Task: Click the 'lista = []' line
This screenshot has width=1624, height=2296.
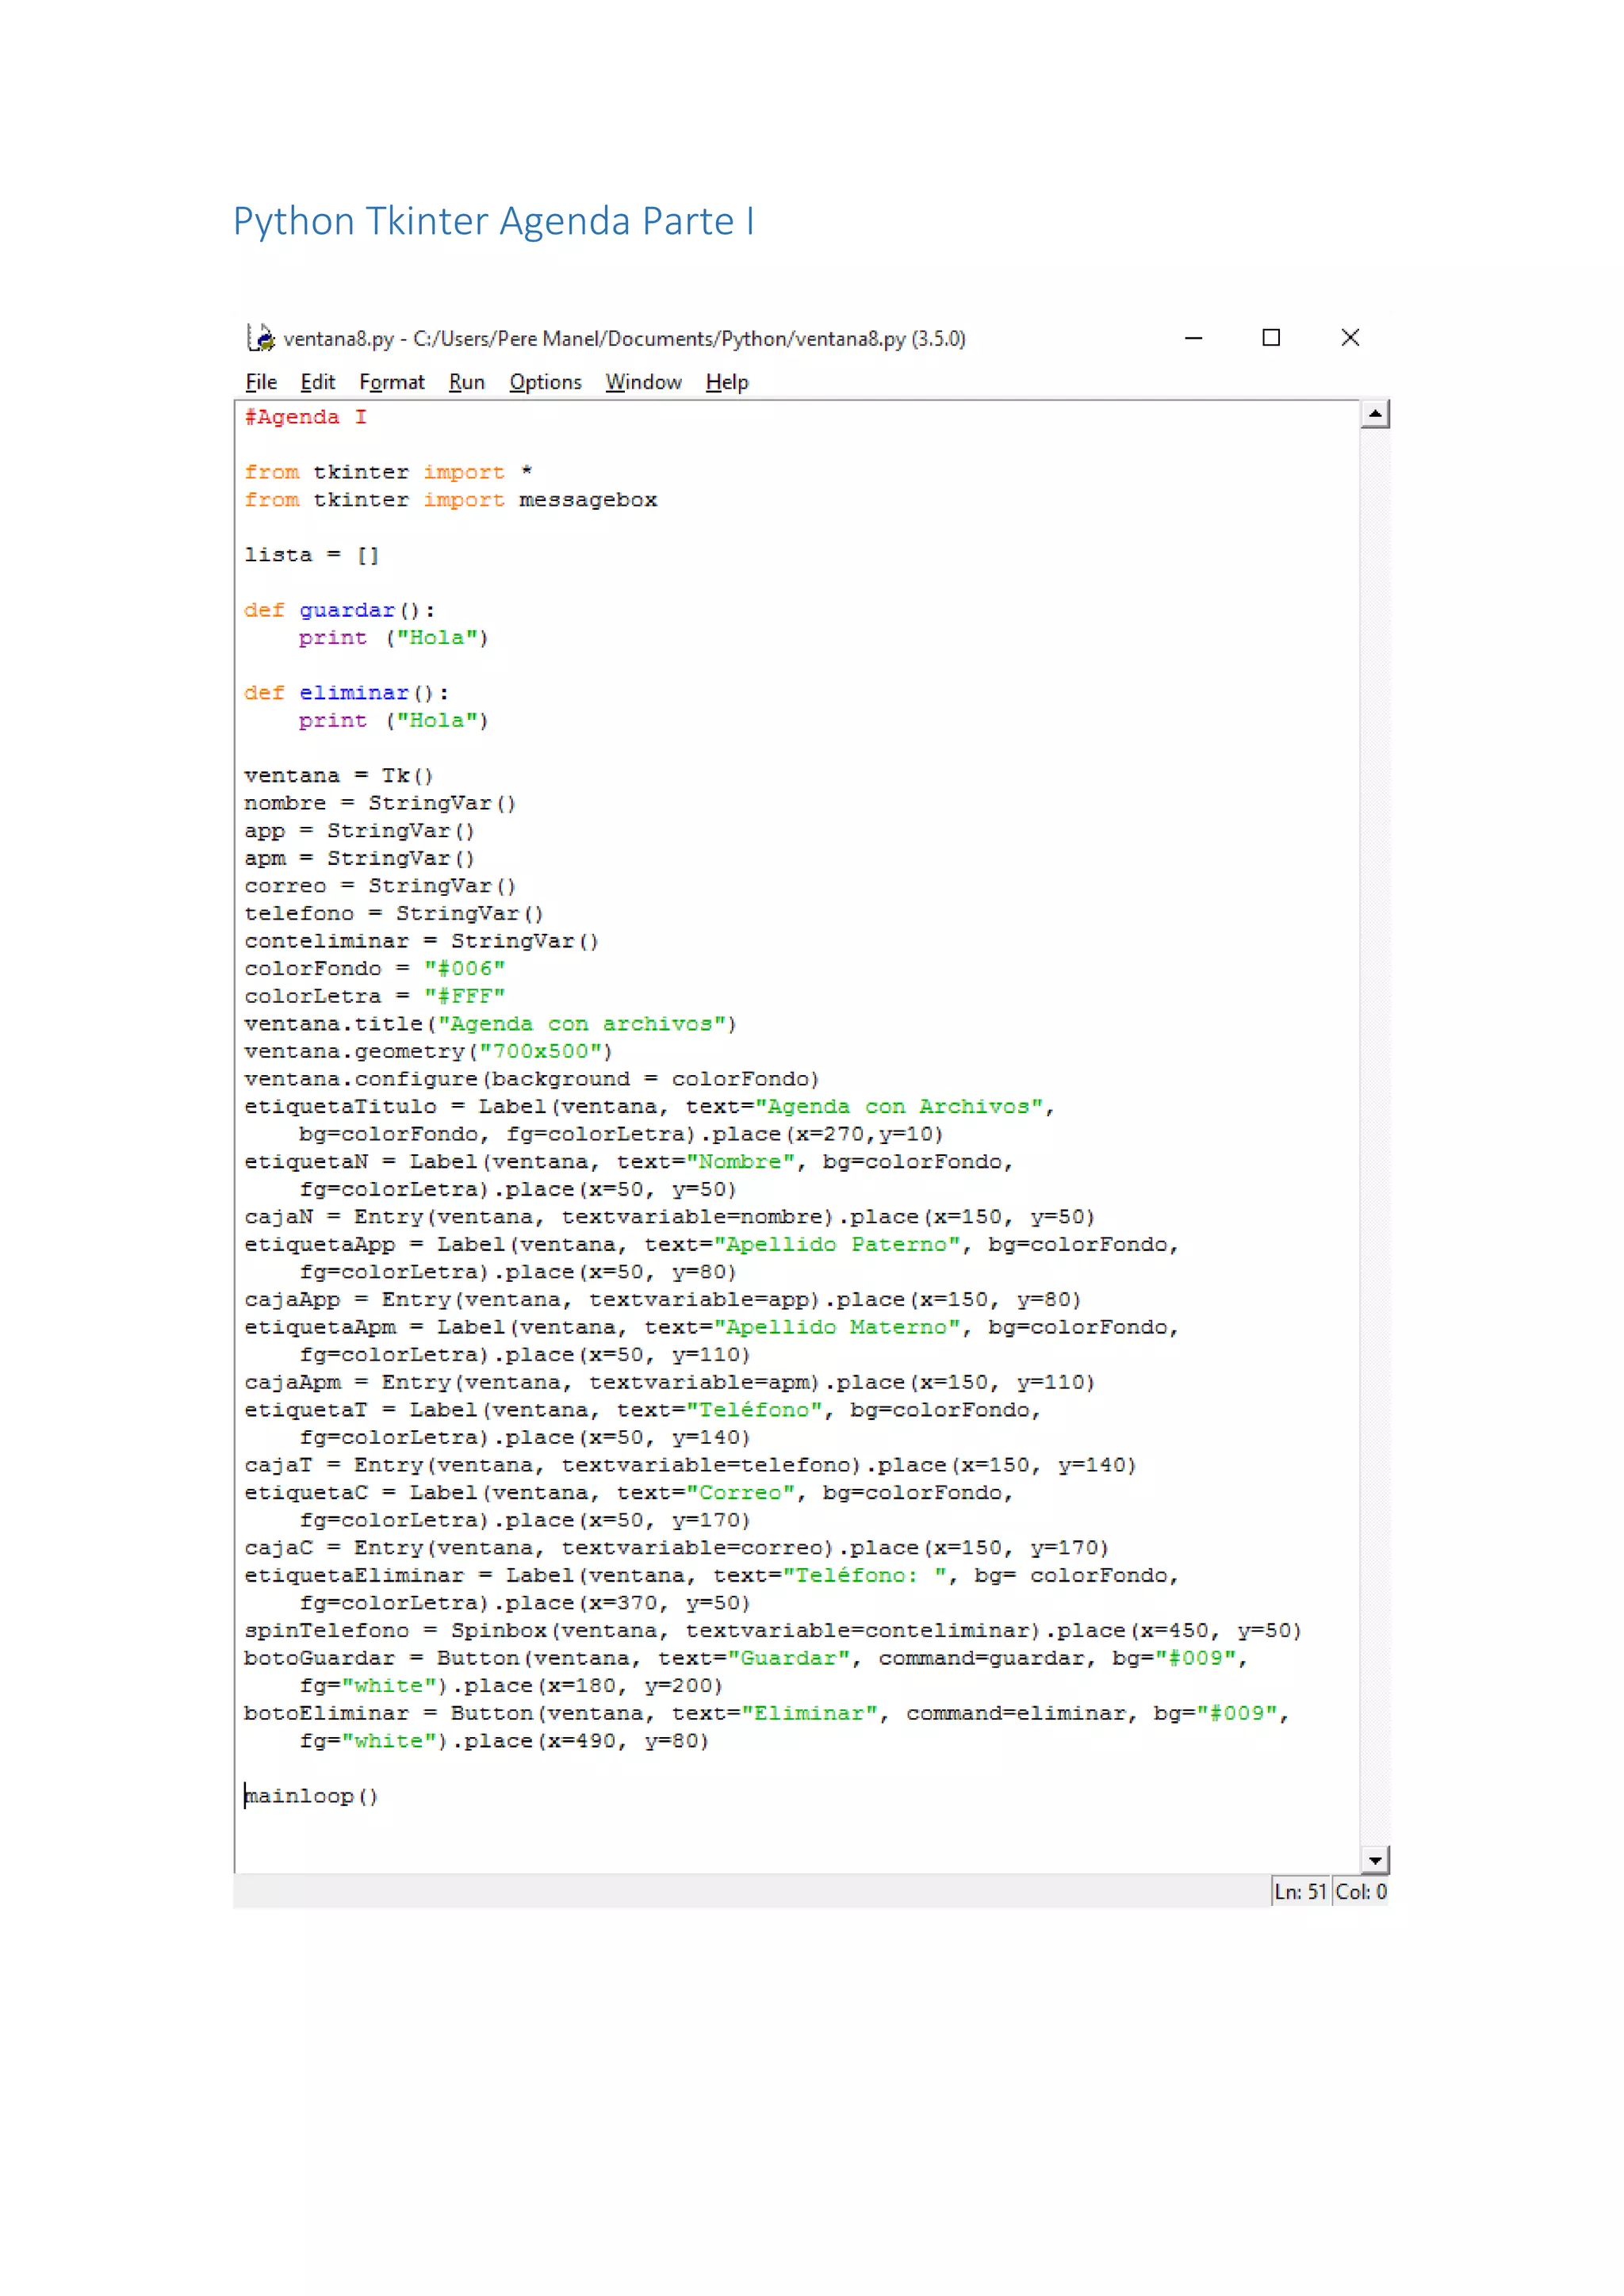Action: point(312,555)
